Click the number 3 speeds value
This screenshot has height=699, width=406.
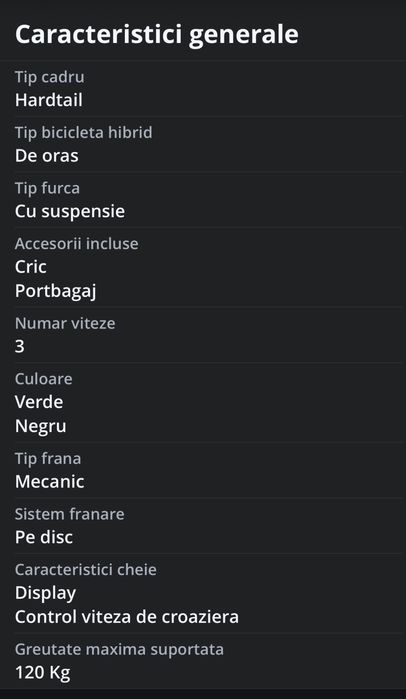click(20, 346)
